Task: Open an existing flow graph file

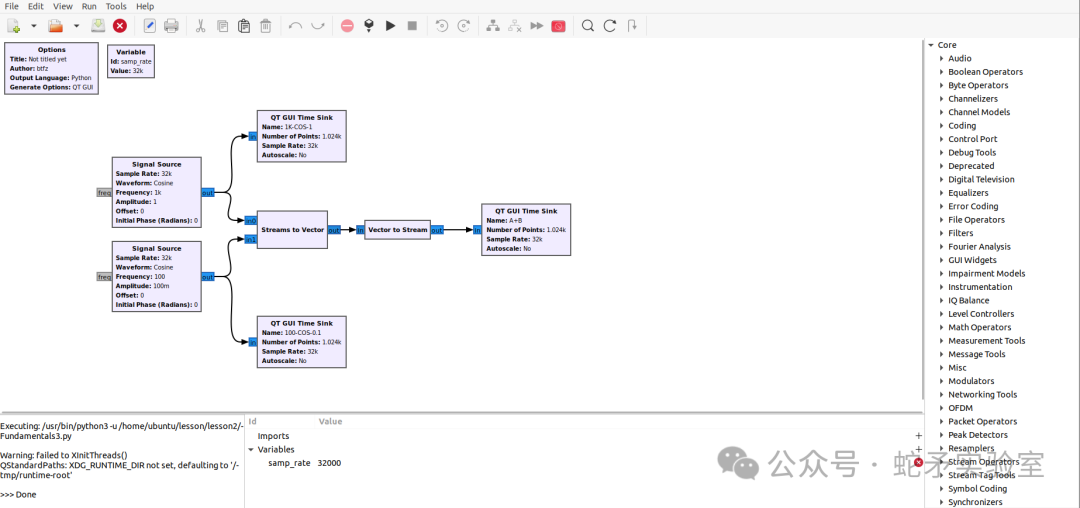Action: (55, 26)
